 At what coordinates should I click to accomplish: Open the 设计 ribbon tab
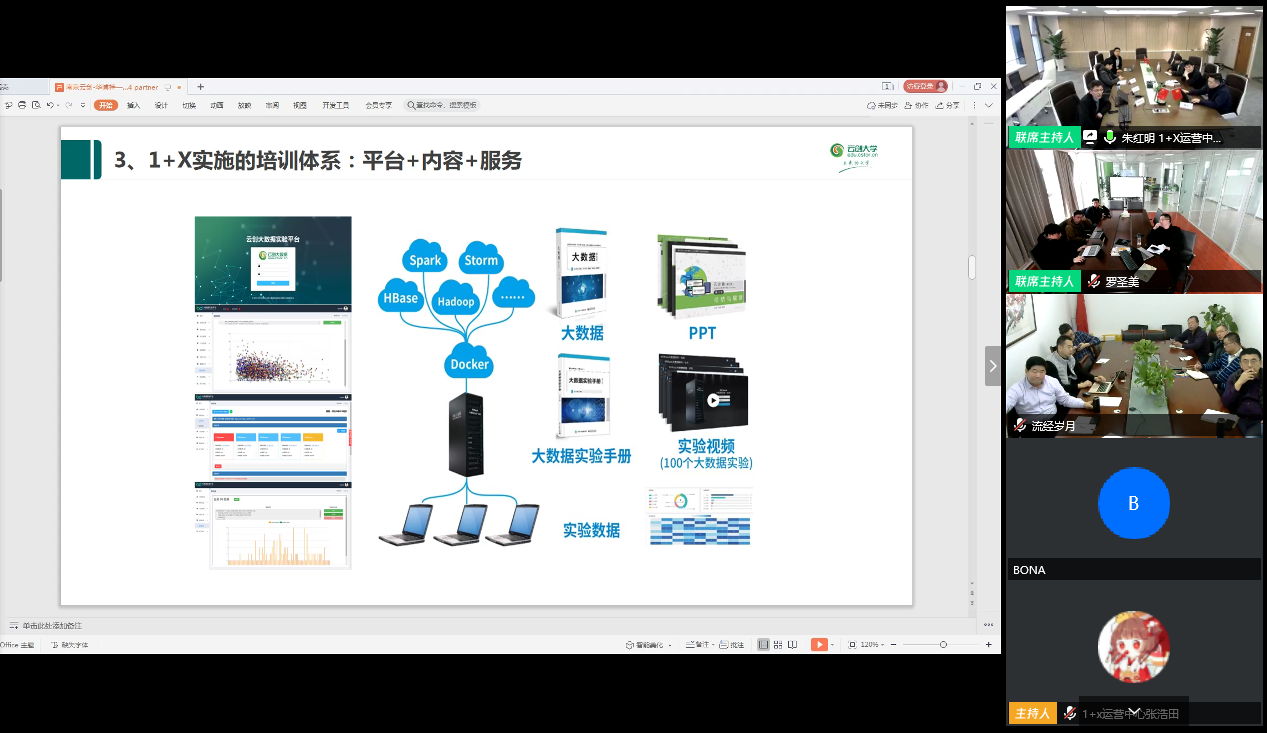point(161,105)
